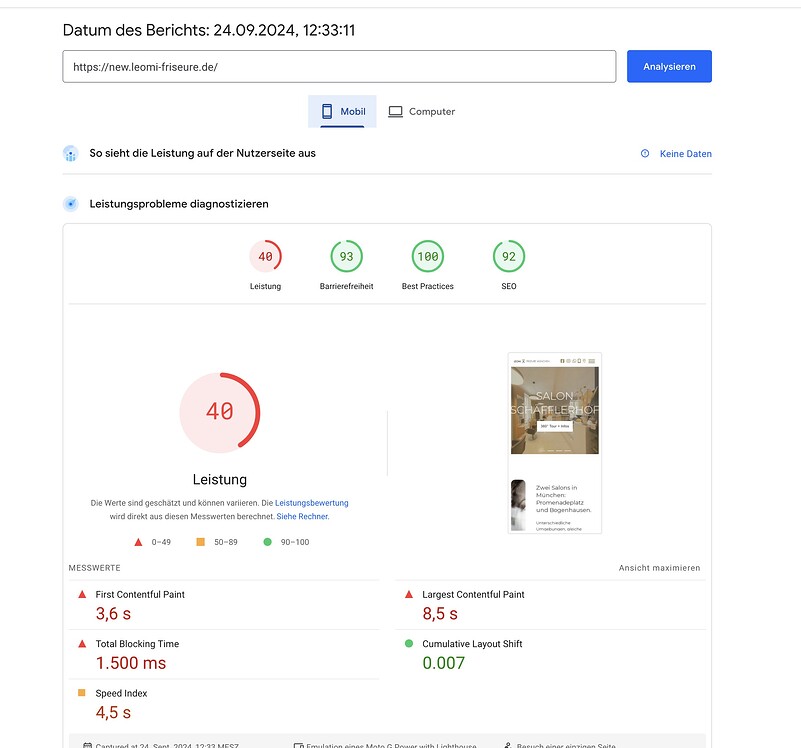Screen dimensions: 801x748
Task: Click the red triangle beside Largest Contentful Paint
Action: click(409, 594)
